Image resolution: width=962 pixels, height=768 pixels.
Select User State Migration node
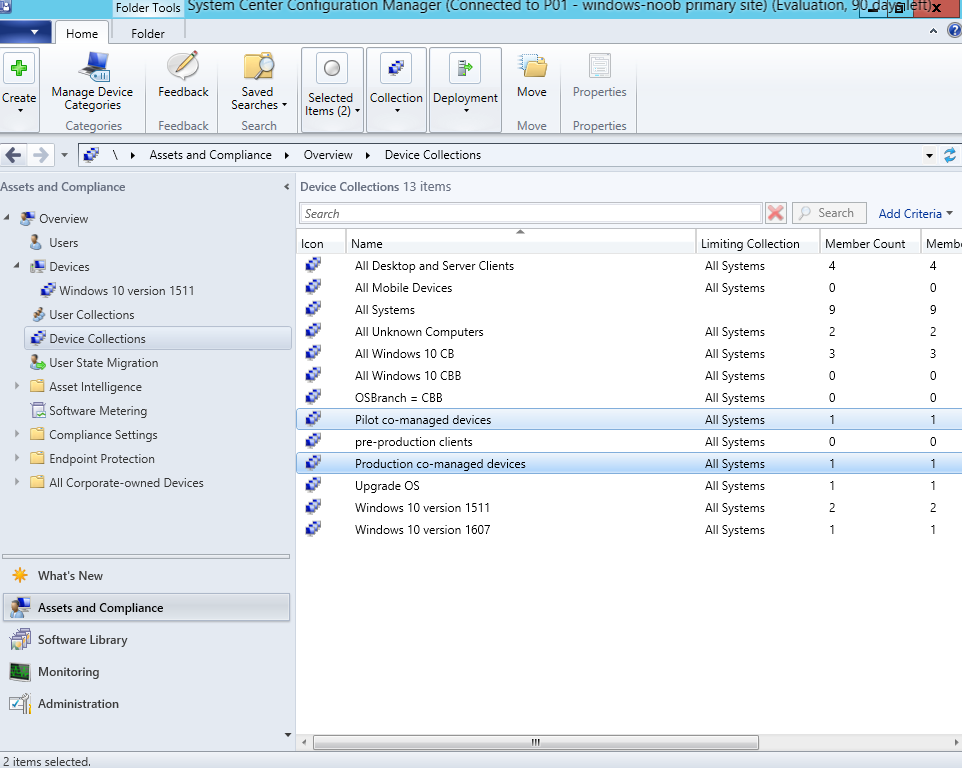[103, 363]
